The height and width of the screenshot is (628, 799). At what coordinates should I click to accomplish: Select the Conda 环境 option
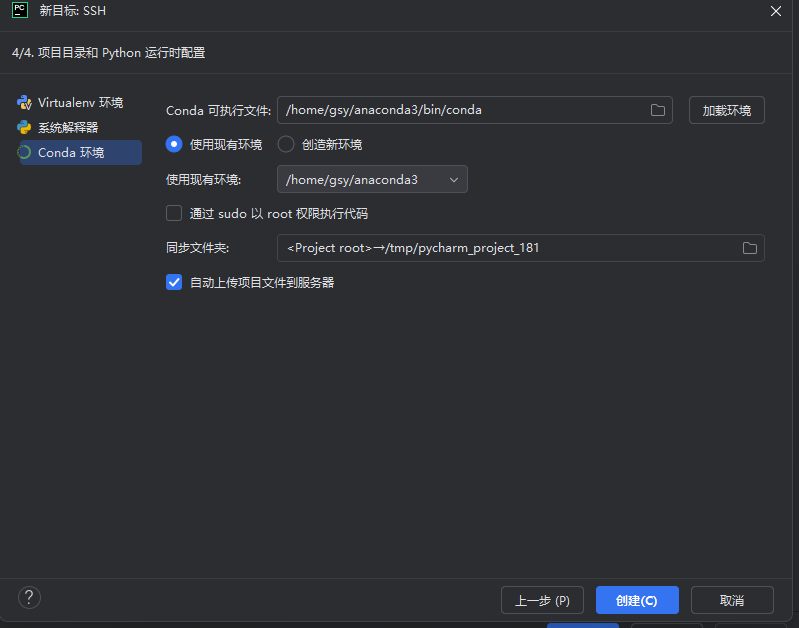[81, 152]
